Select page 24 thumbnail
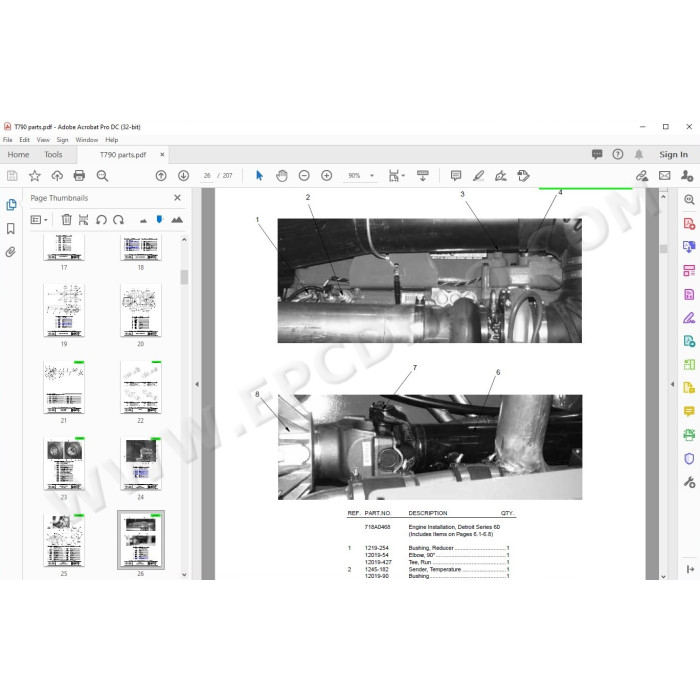 (141, 463)
